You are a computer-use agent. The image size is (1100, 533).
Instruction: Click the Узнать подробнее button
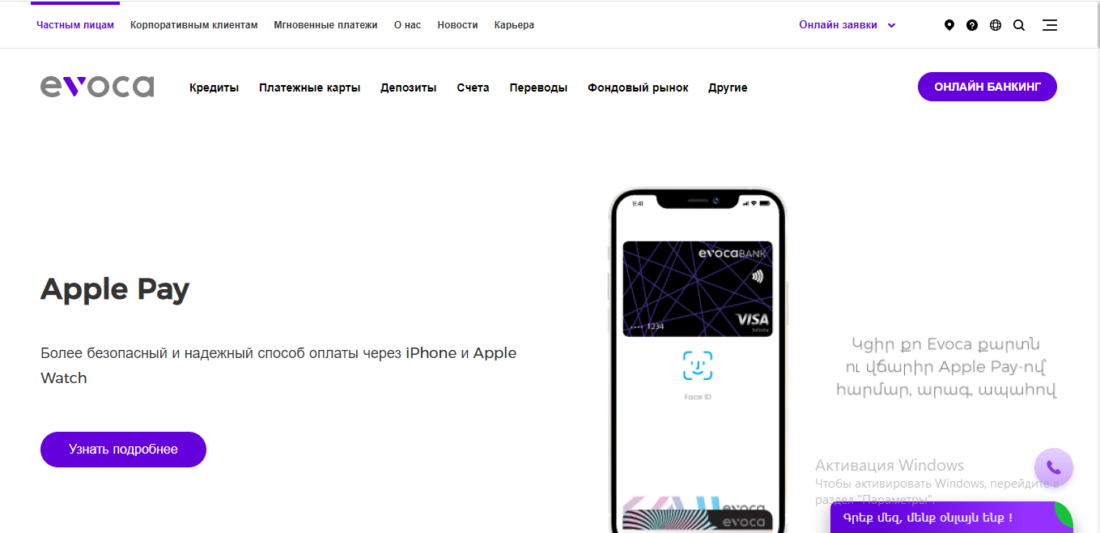pyautogui.click(x=123, y=449)
